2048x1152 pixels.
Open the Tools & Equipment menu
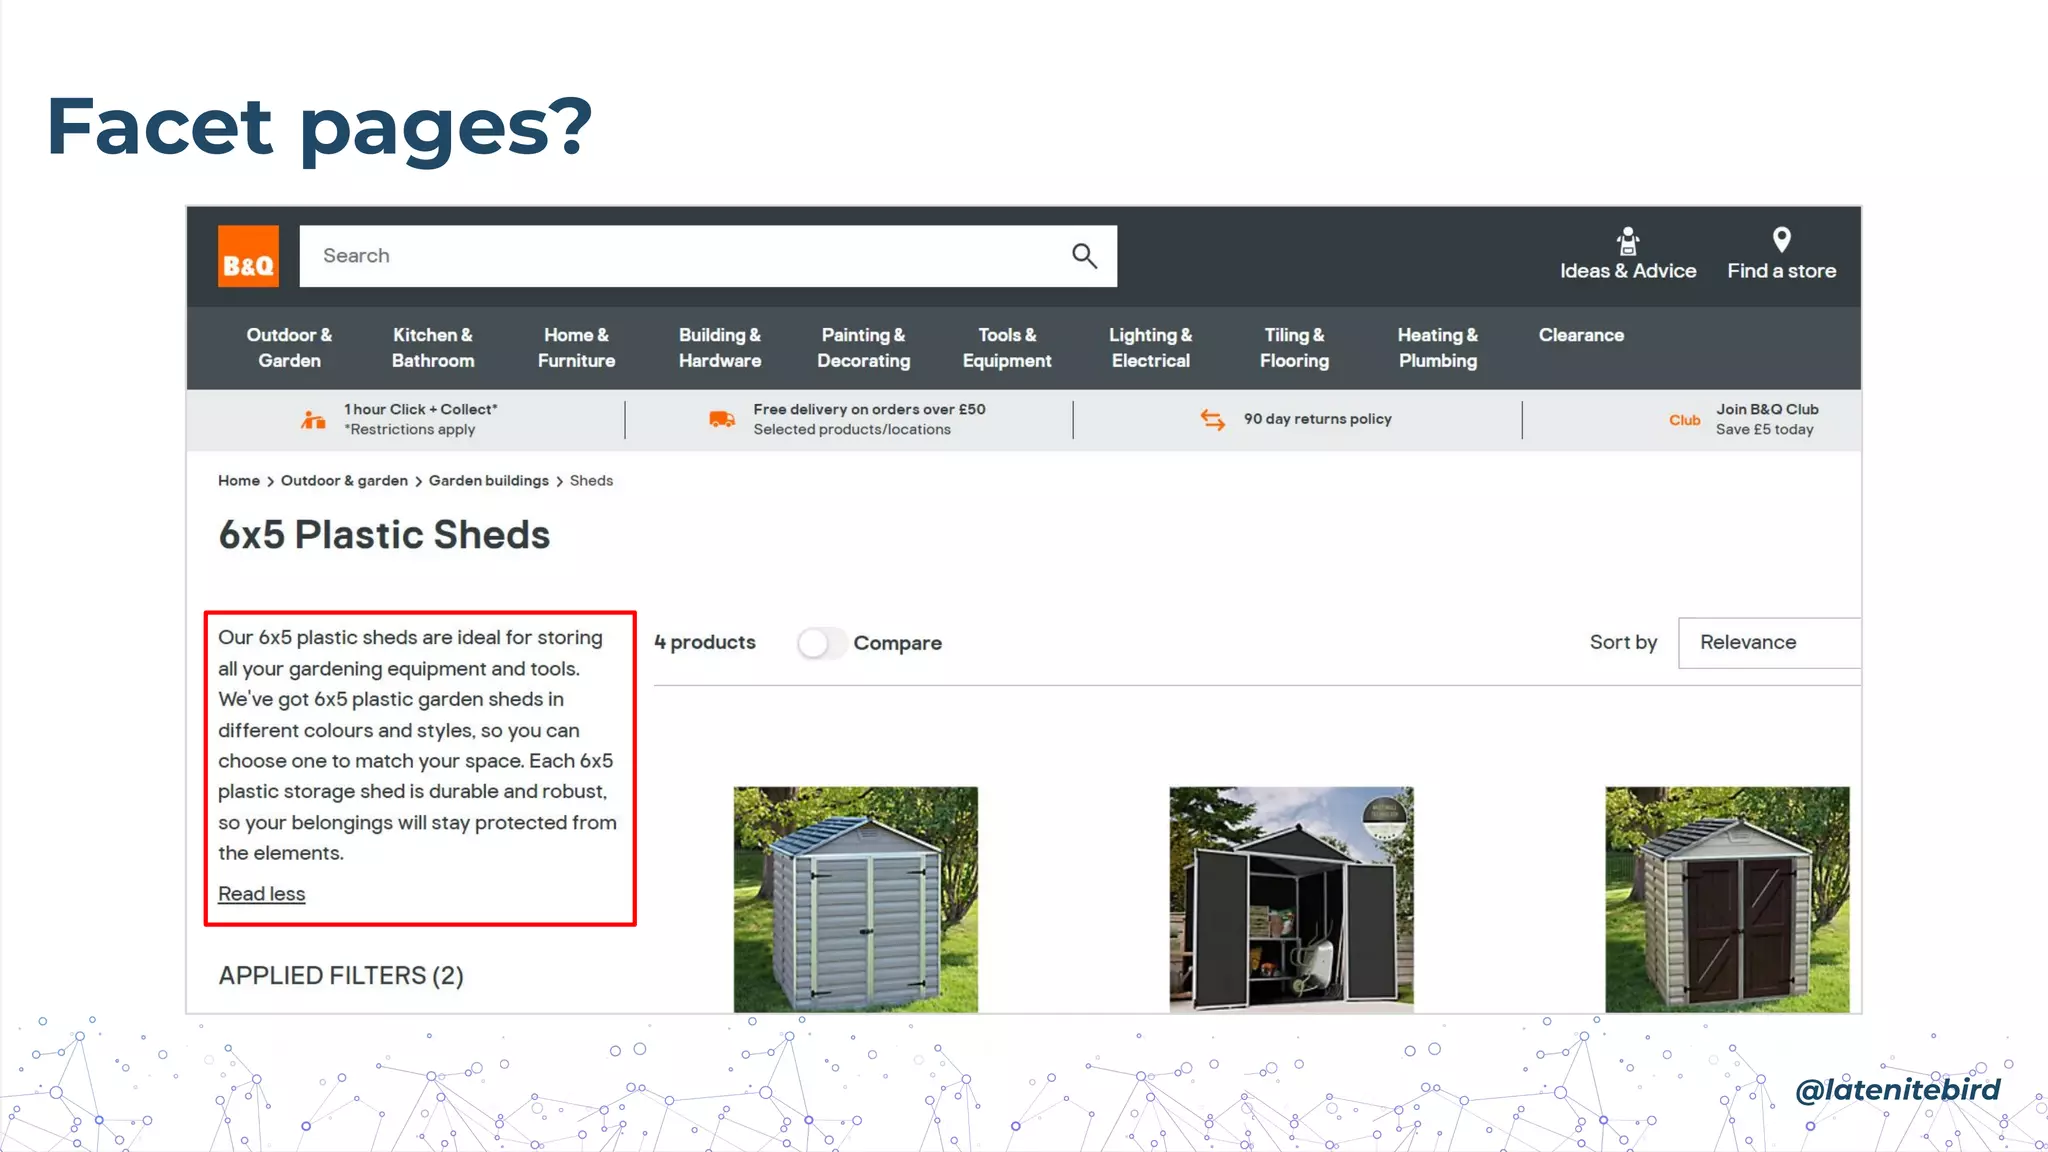click(x=1006, y=348)
